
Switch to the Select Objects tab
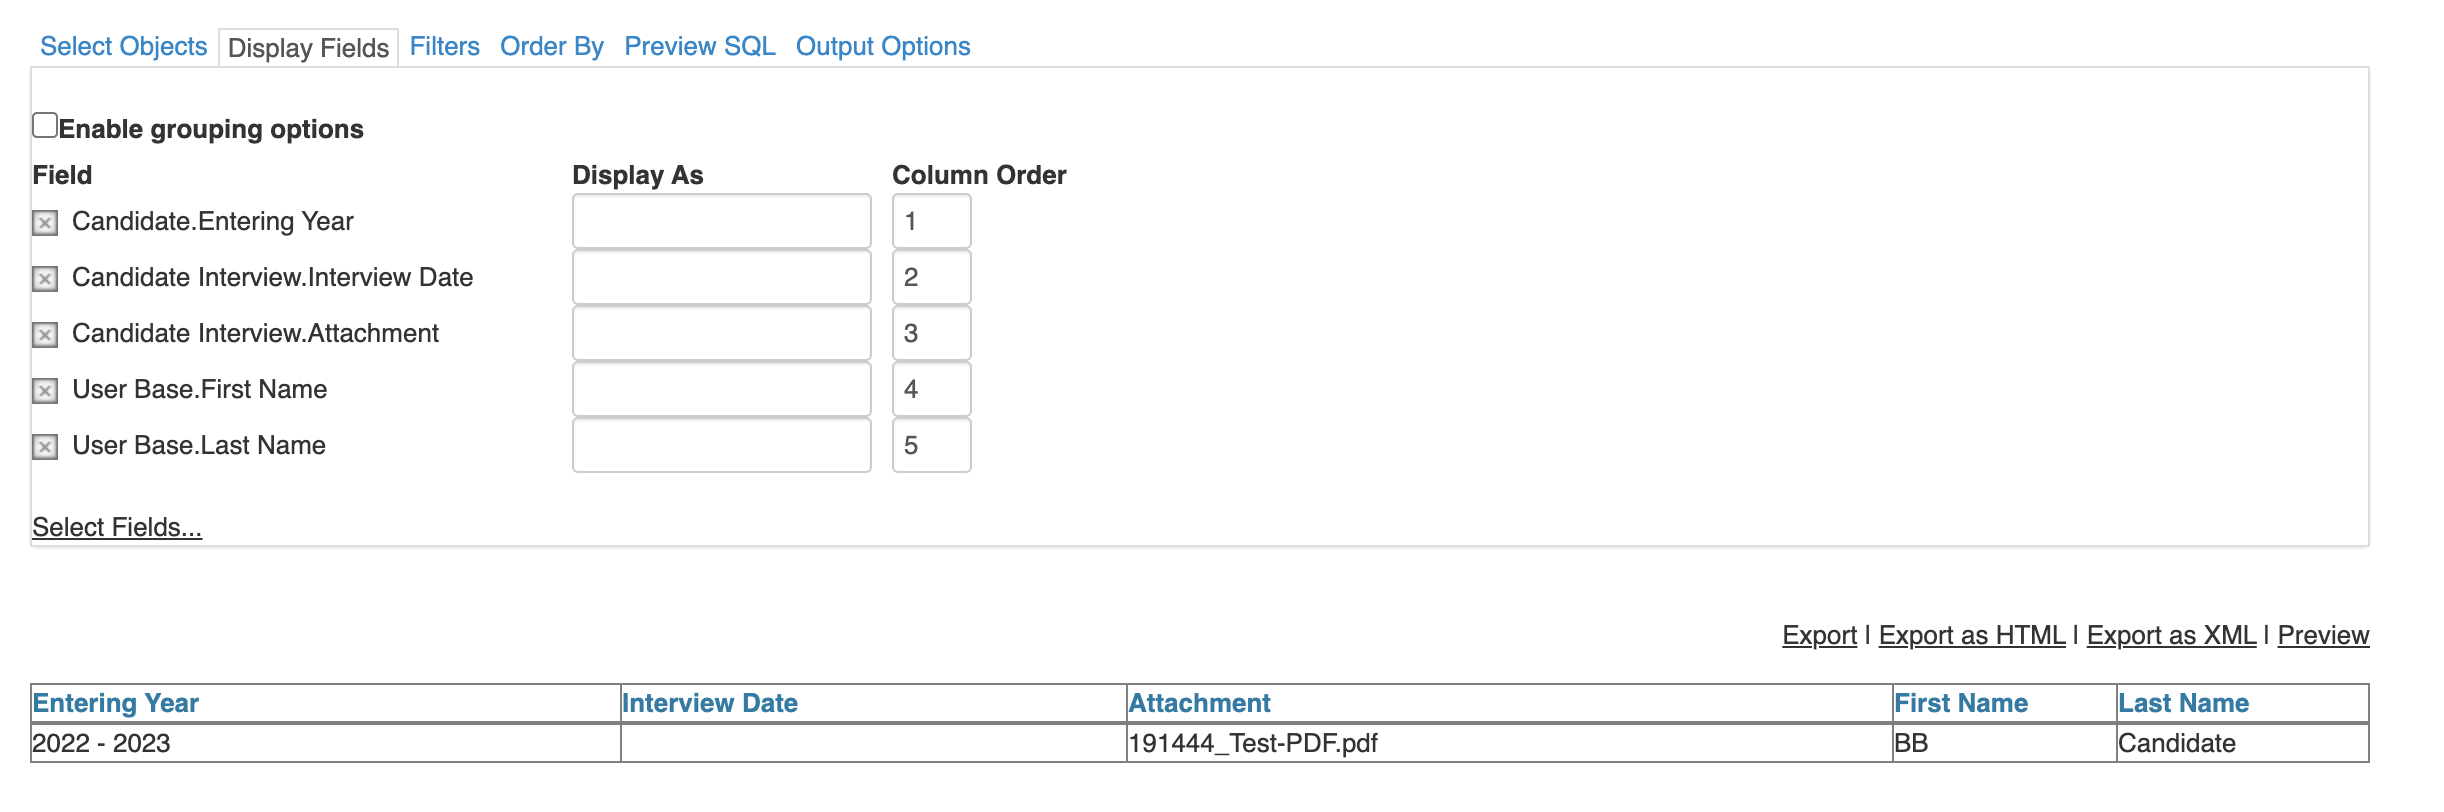[123, 47]
